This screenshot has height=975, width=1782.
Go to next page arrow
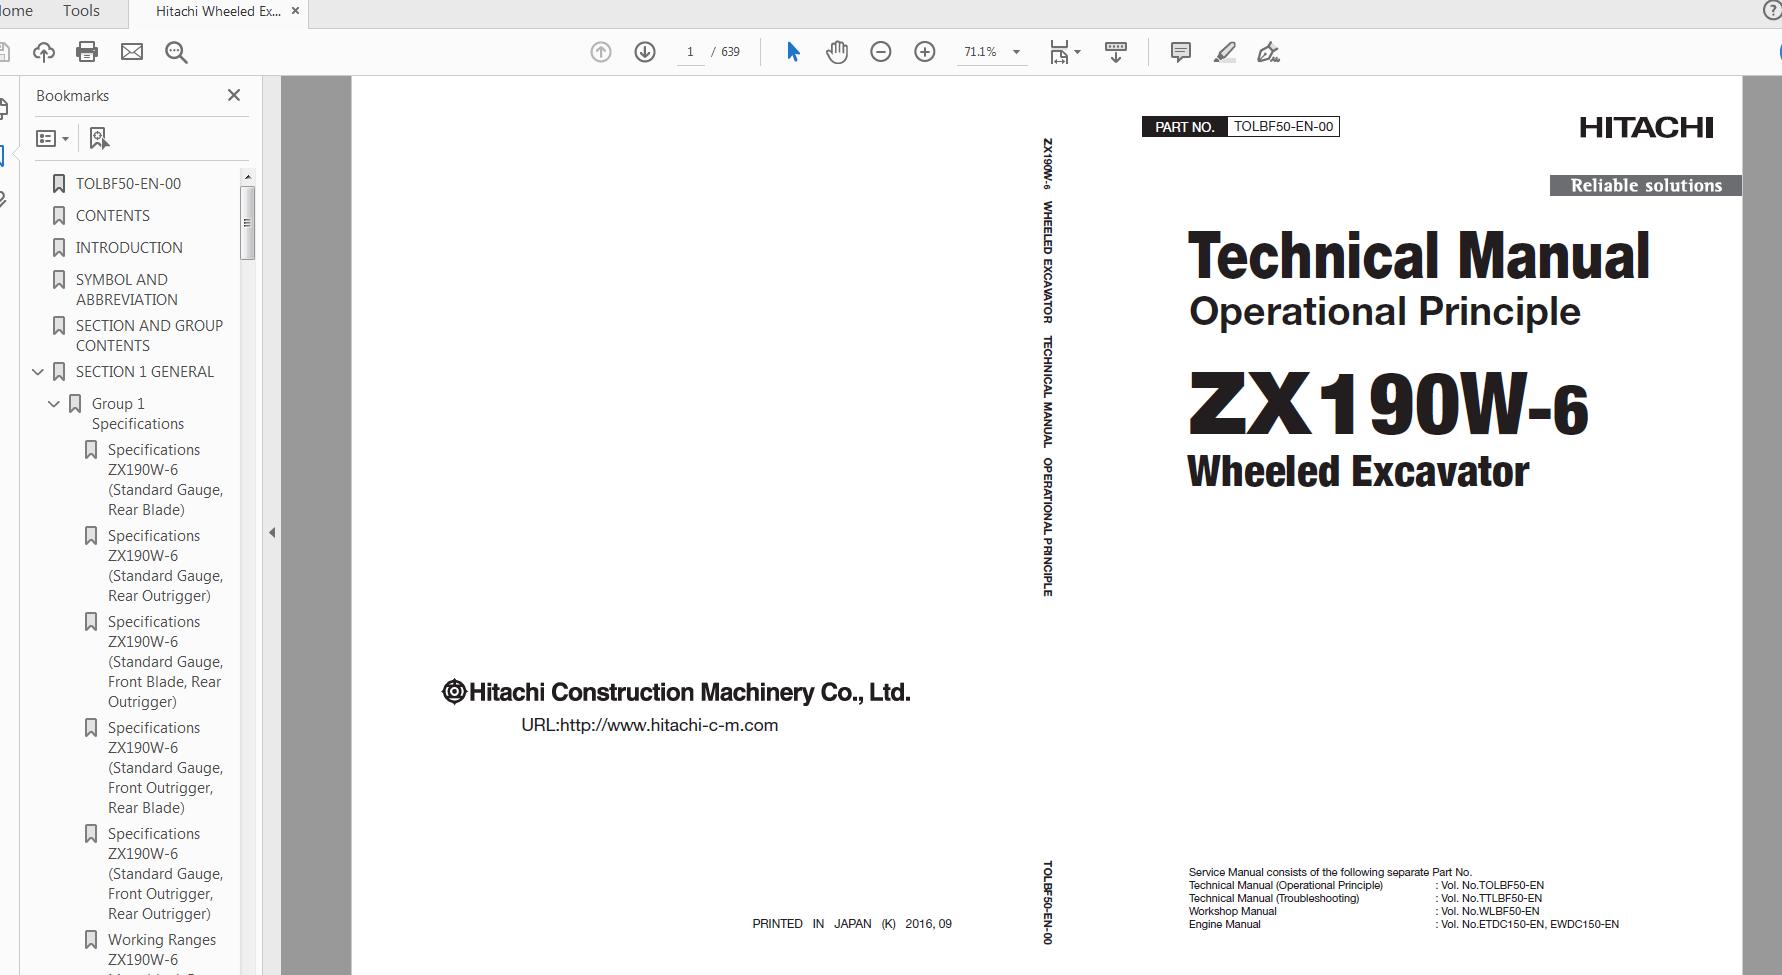click(x=645, y=52)
